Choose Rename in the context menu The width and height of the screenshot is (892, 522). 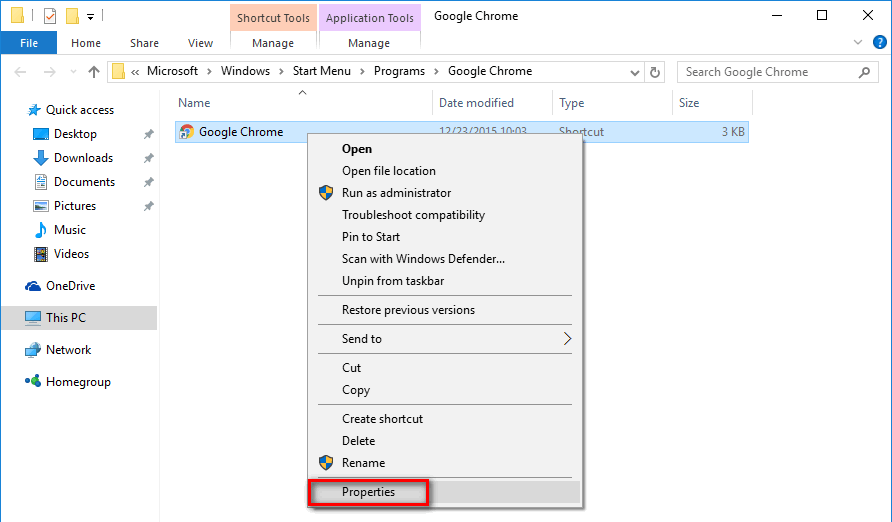click(445, 463)
